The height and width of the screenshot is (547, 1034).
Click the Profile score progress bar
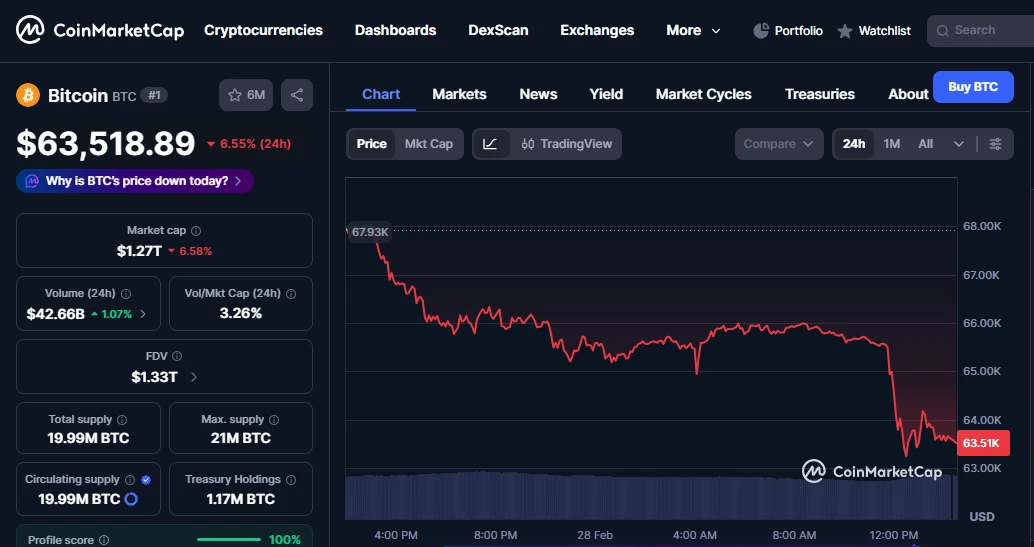(229, 540)
